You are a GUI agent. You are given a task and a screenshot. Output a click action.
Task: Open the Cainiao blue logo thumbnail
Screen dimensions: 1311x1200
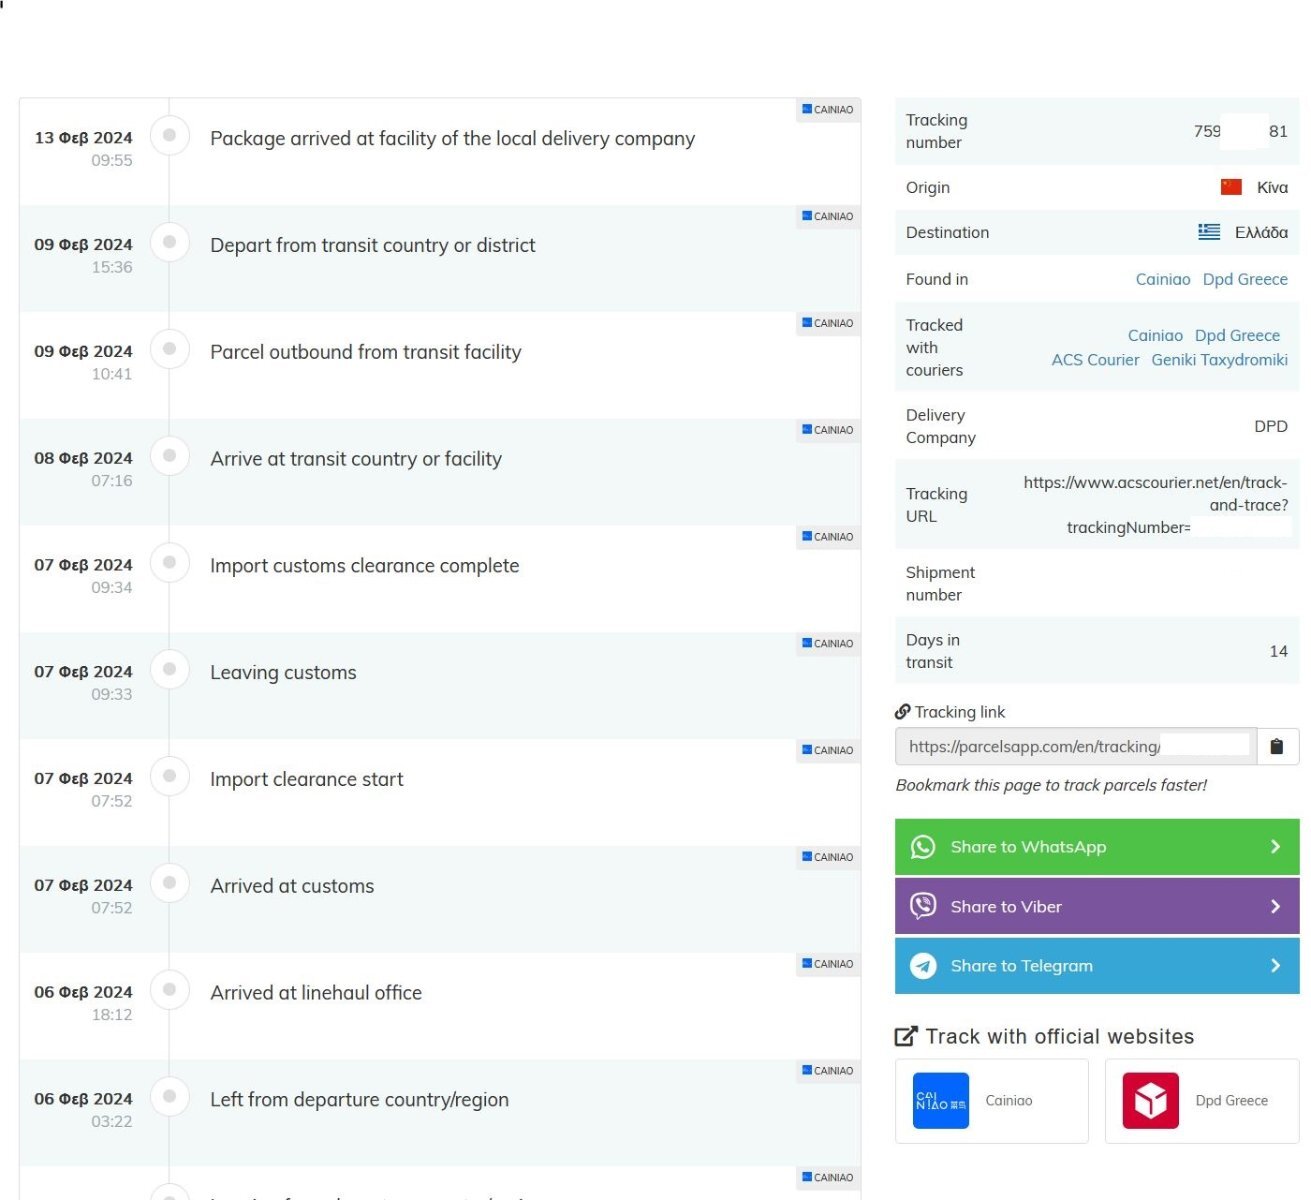coord(941,1101)
